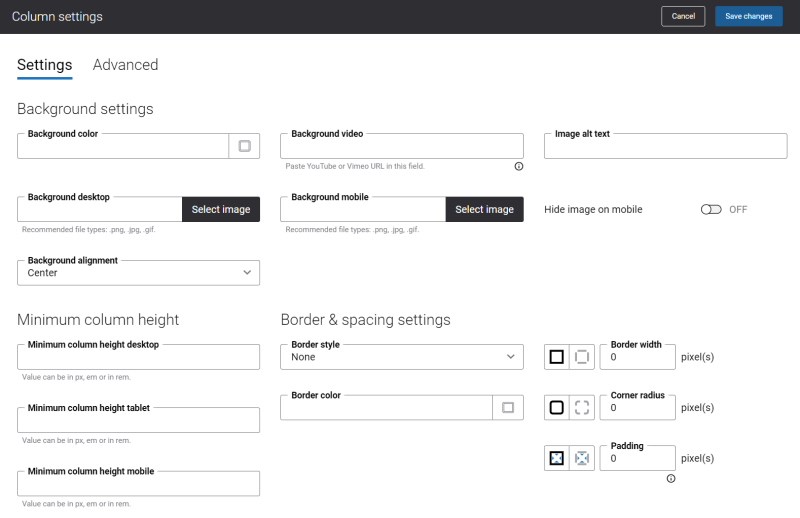The width and height of the screenshot is (800, 518).
Task: Select uniform border width icon
Action: 557,357
